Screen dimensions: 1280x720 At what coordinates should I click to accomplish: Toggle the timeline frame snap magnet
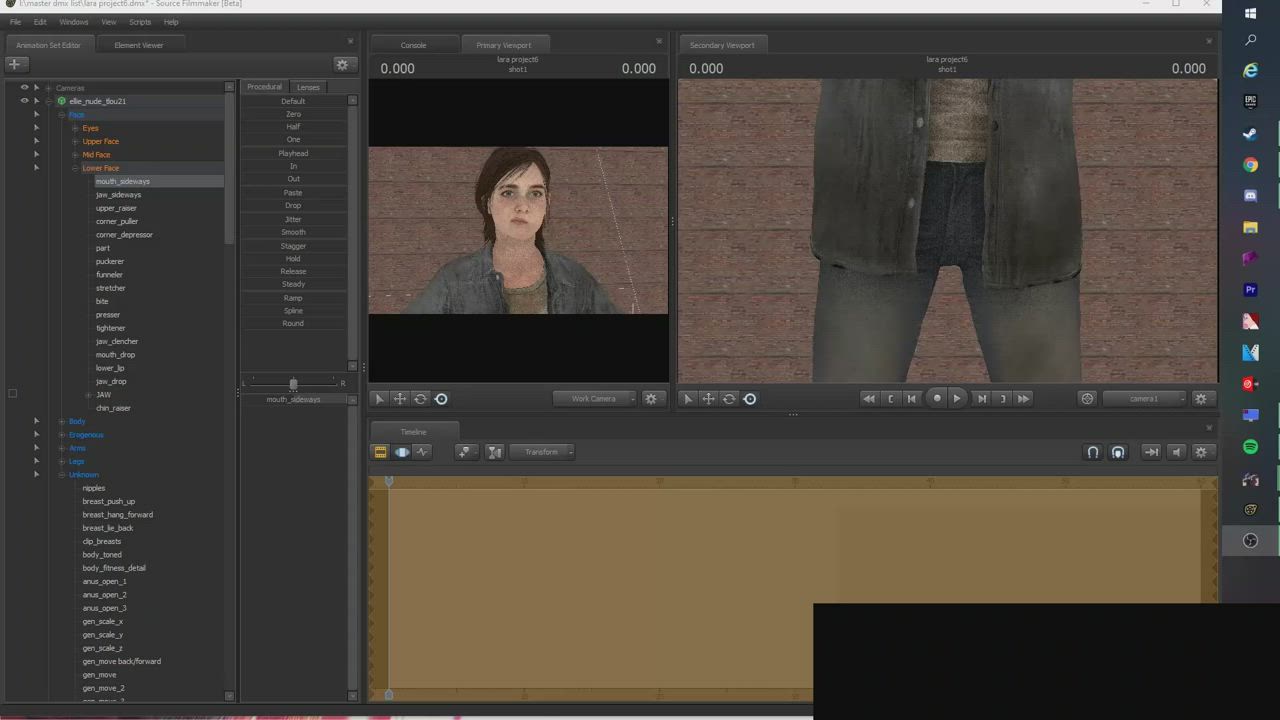coord(1118,452)
